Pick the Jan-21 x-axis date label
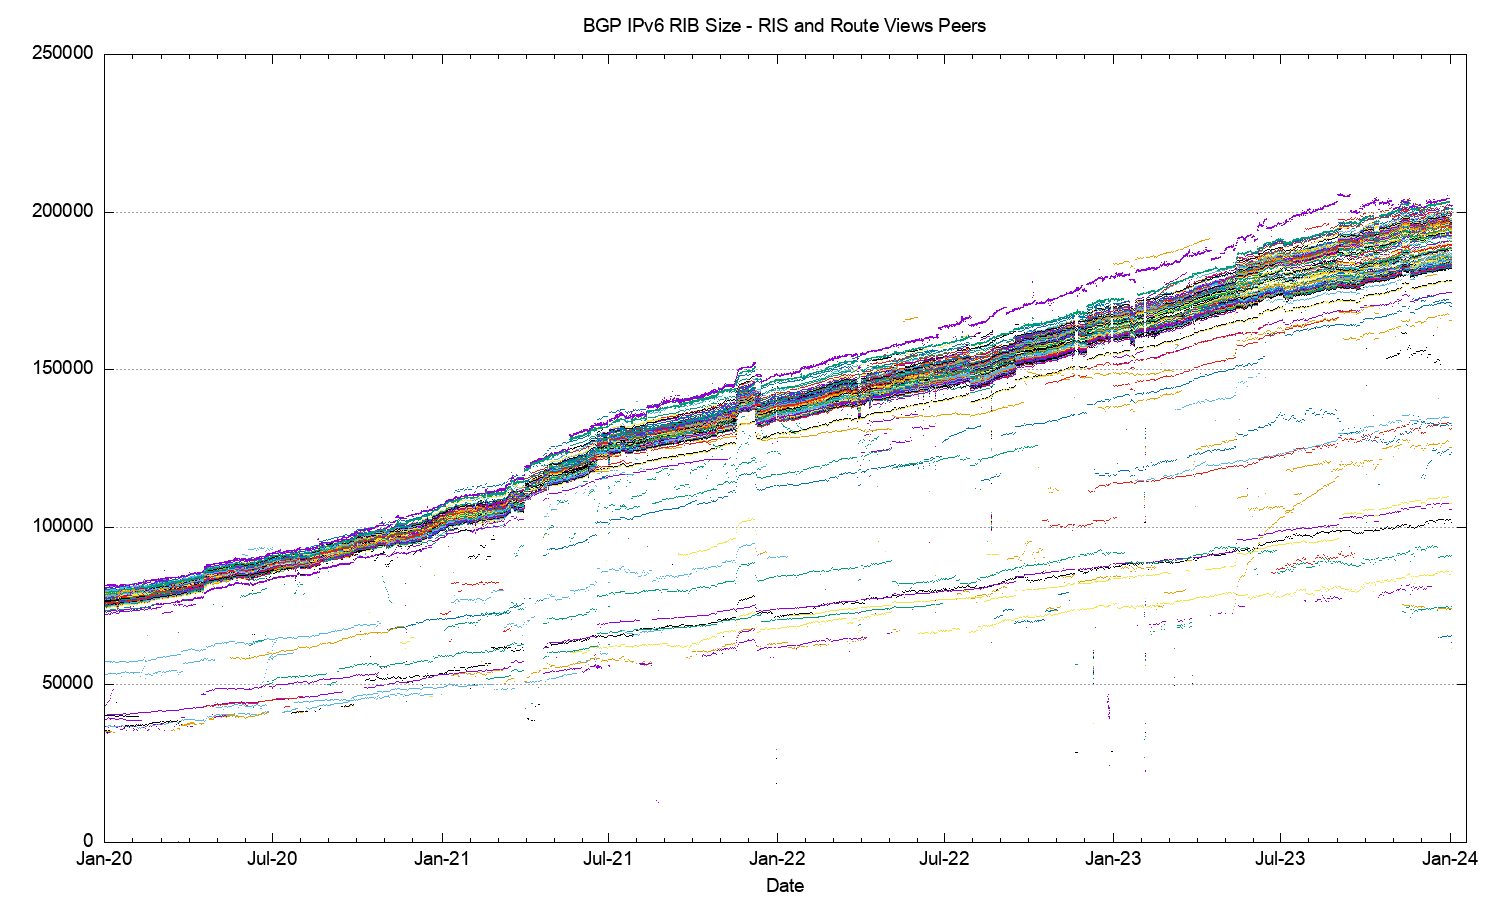This screenshot has height=900, width=1500. 441,858
